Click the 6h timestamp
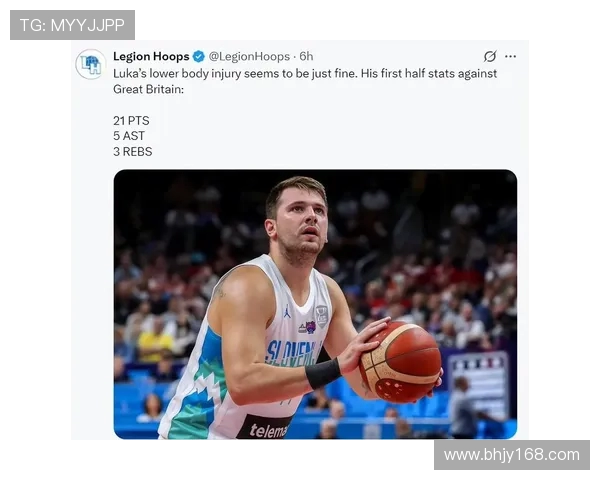The image size is (600, 480). (x=306, y=56)
